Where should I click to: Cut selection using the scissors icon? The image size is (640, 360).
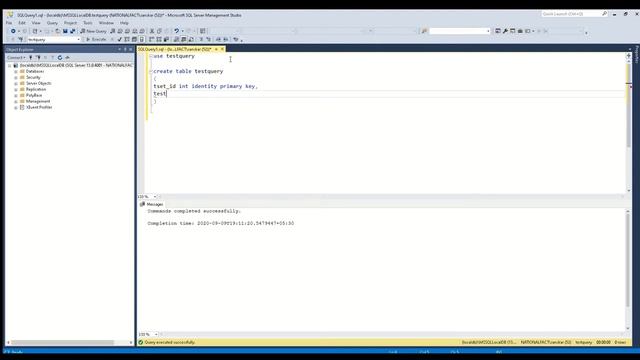click(152, 31)
